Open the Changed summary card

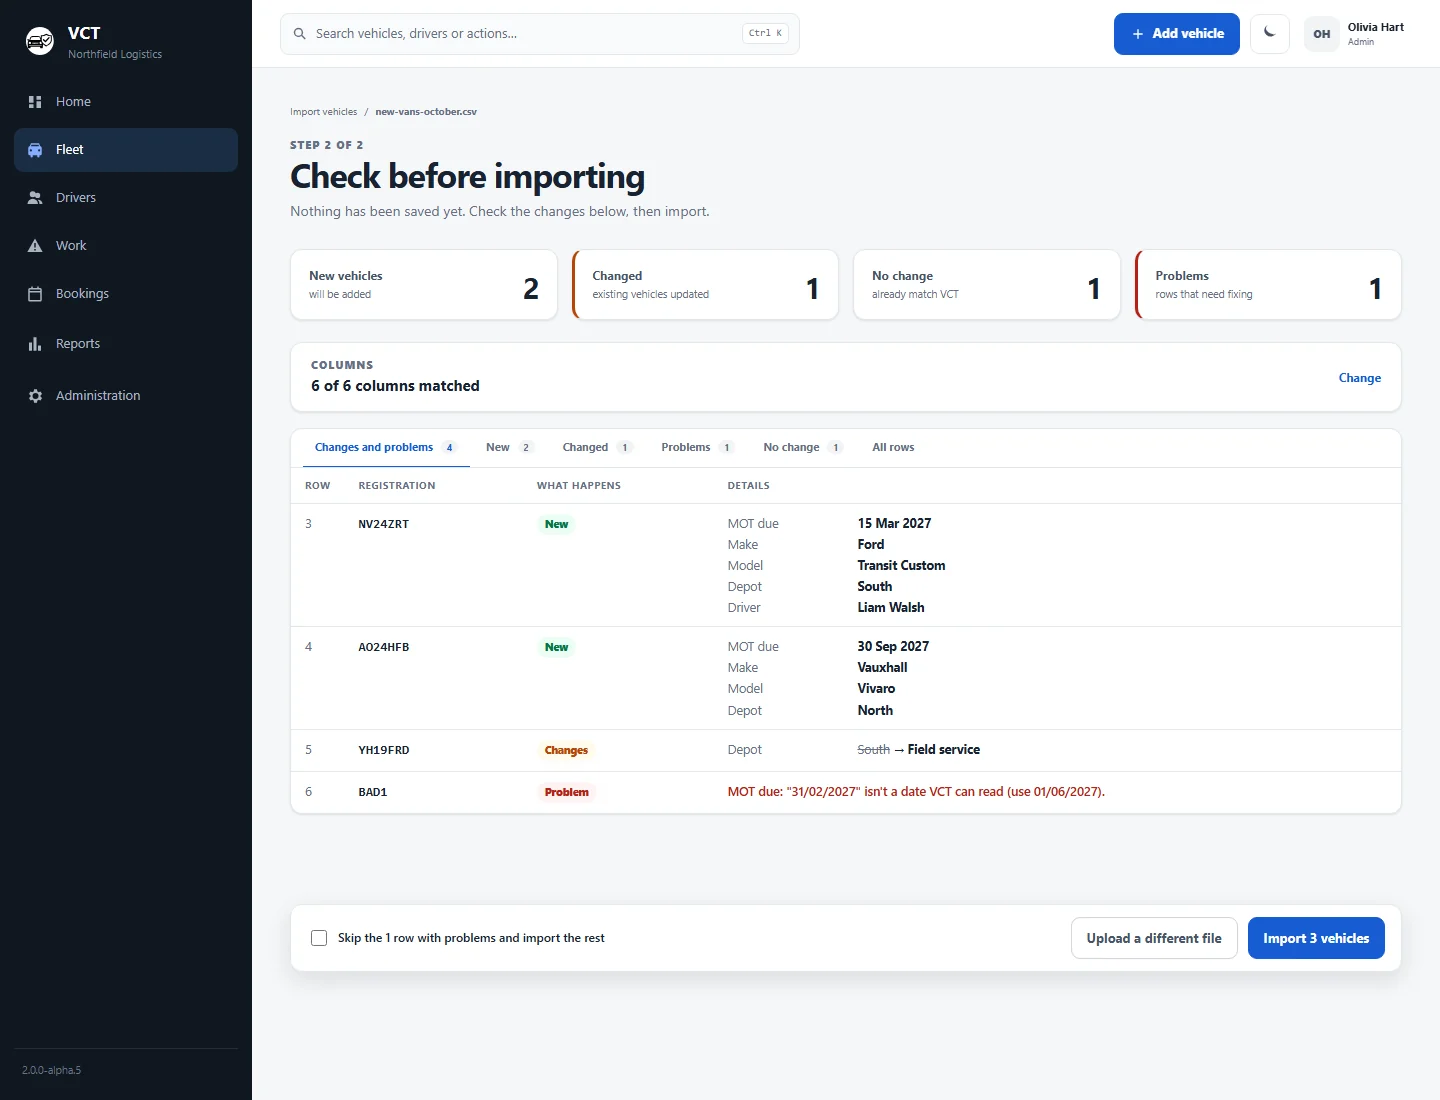(x=705, y=285)
